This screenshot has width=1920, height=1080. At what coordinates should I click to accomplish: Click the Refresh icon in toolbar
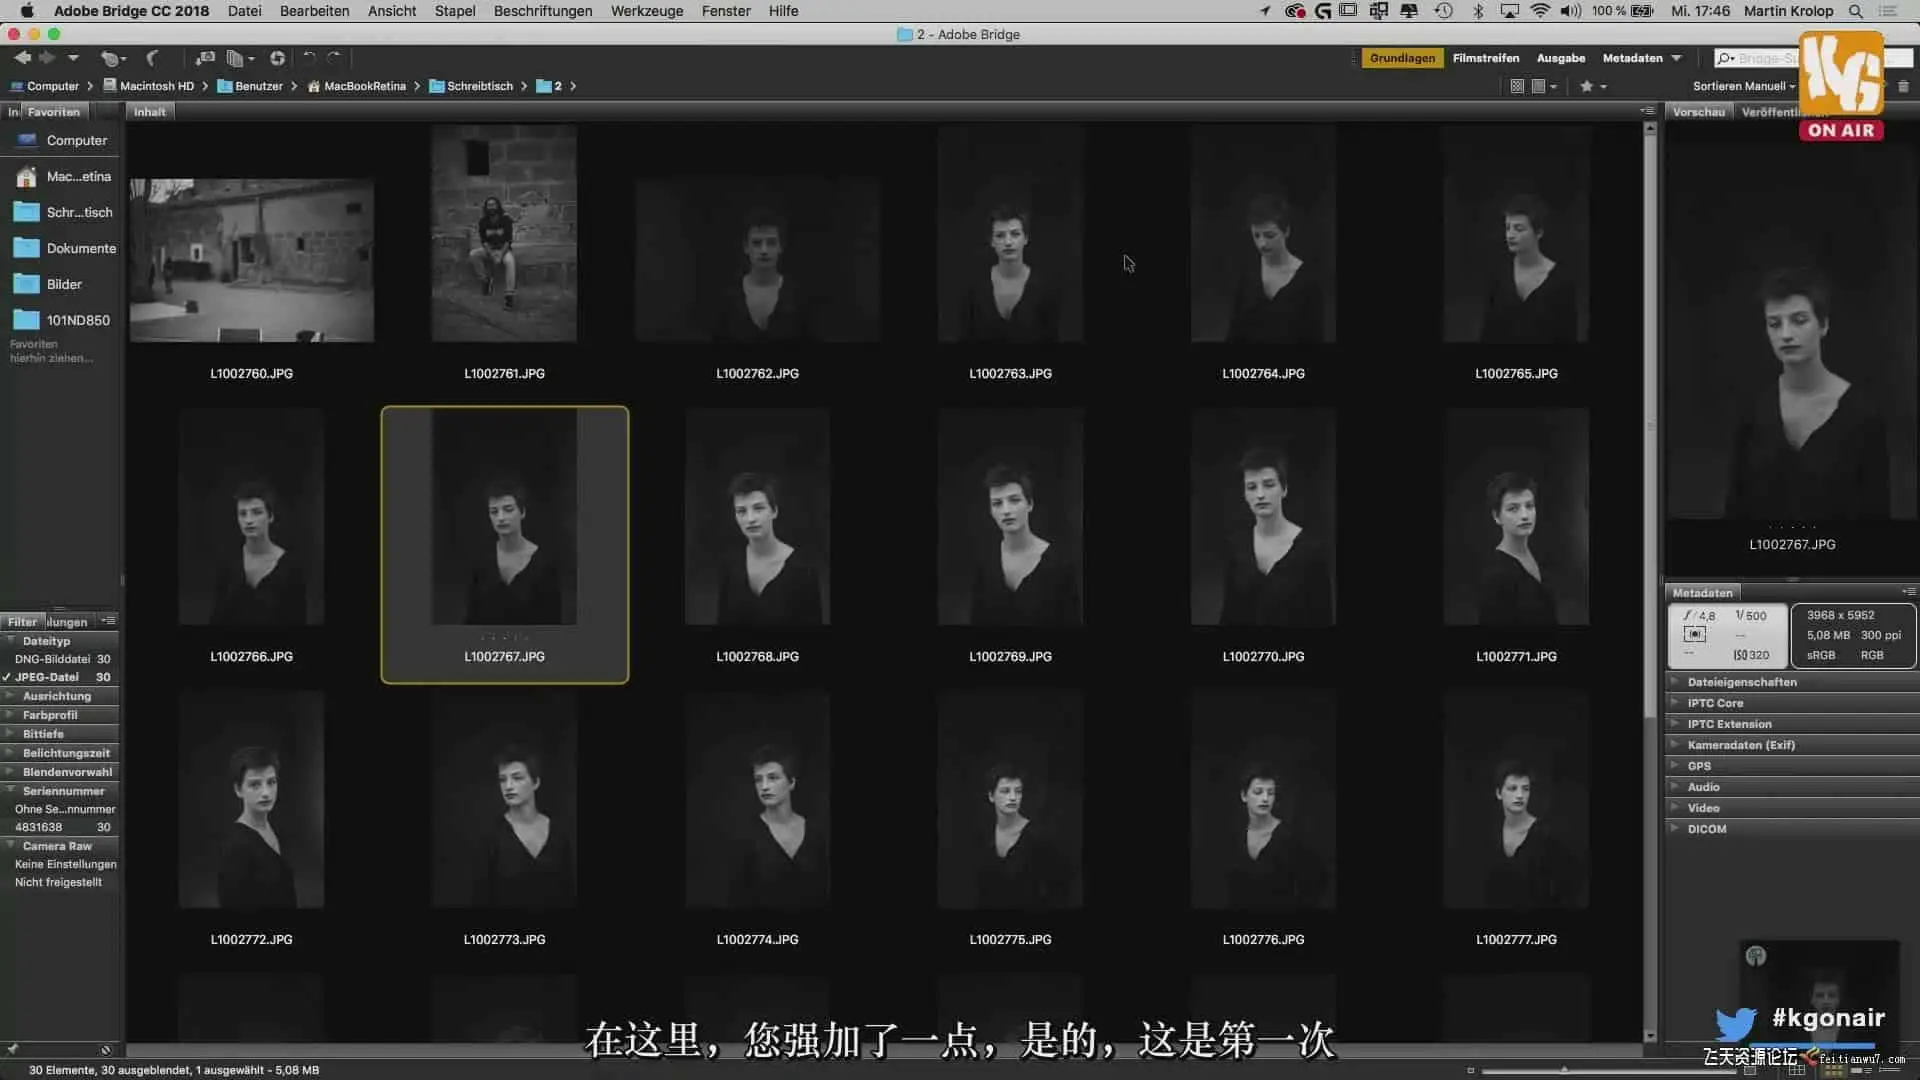click(278, 58)
